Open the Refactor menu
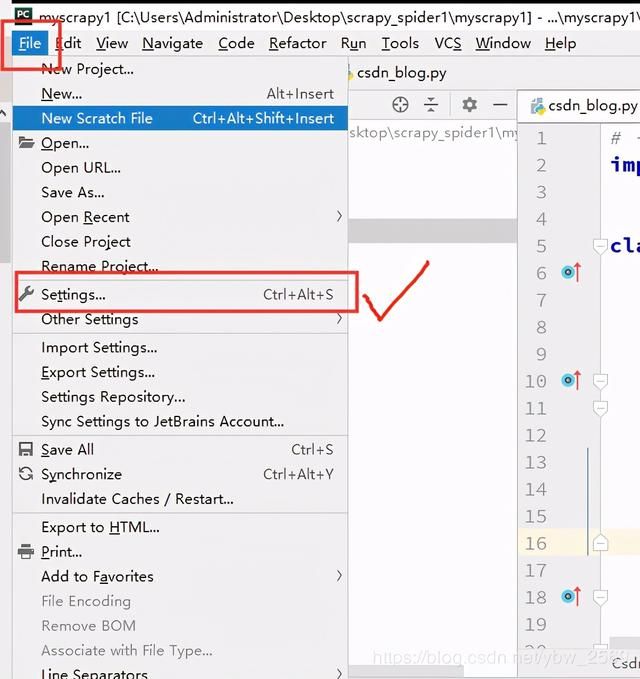 [x=297, y=43]
